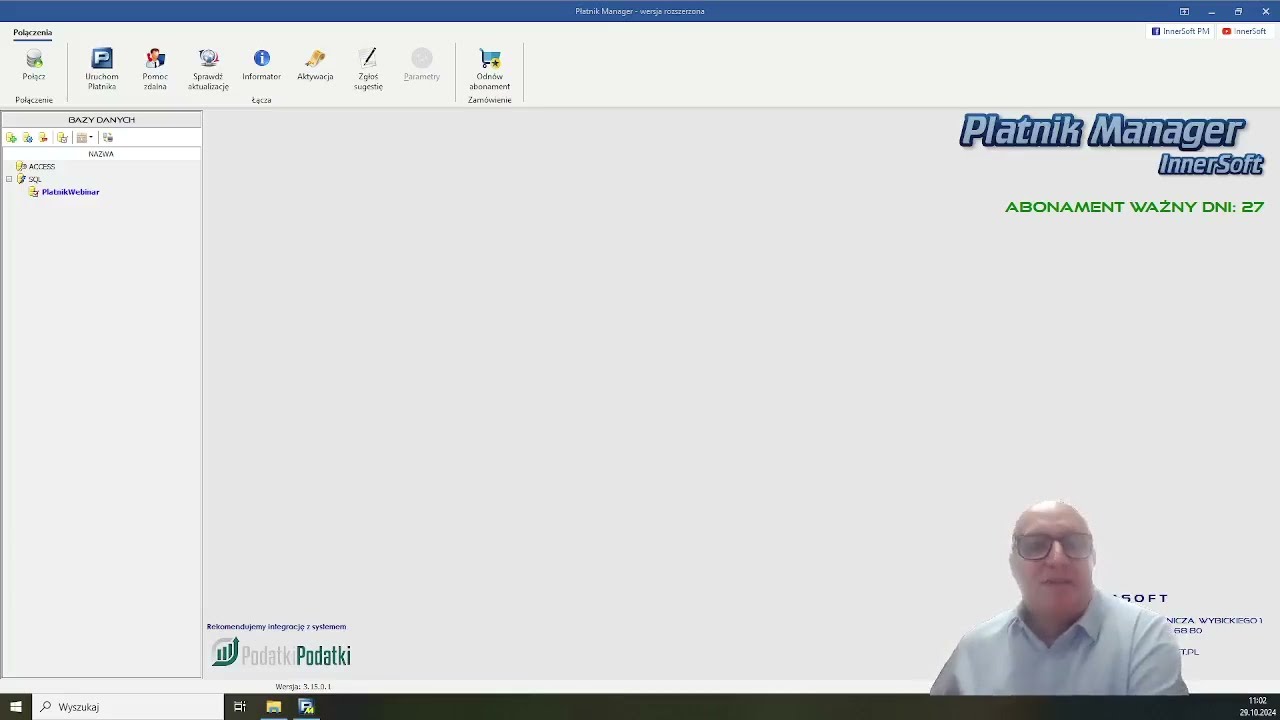This screenshot has height=720, width=1280.
Task: Open InnerSoft PM Facebook link
Action: pos(1181,31)
